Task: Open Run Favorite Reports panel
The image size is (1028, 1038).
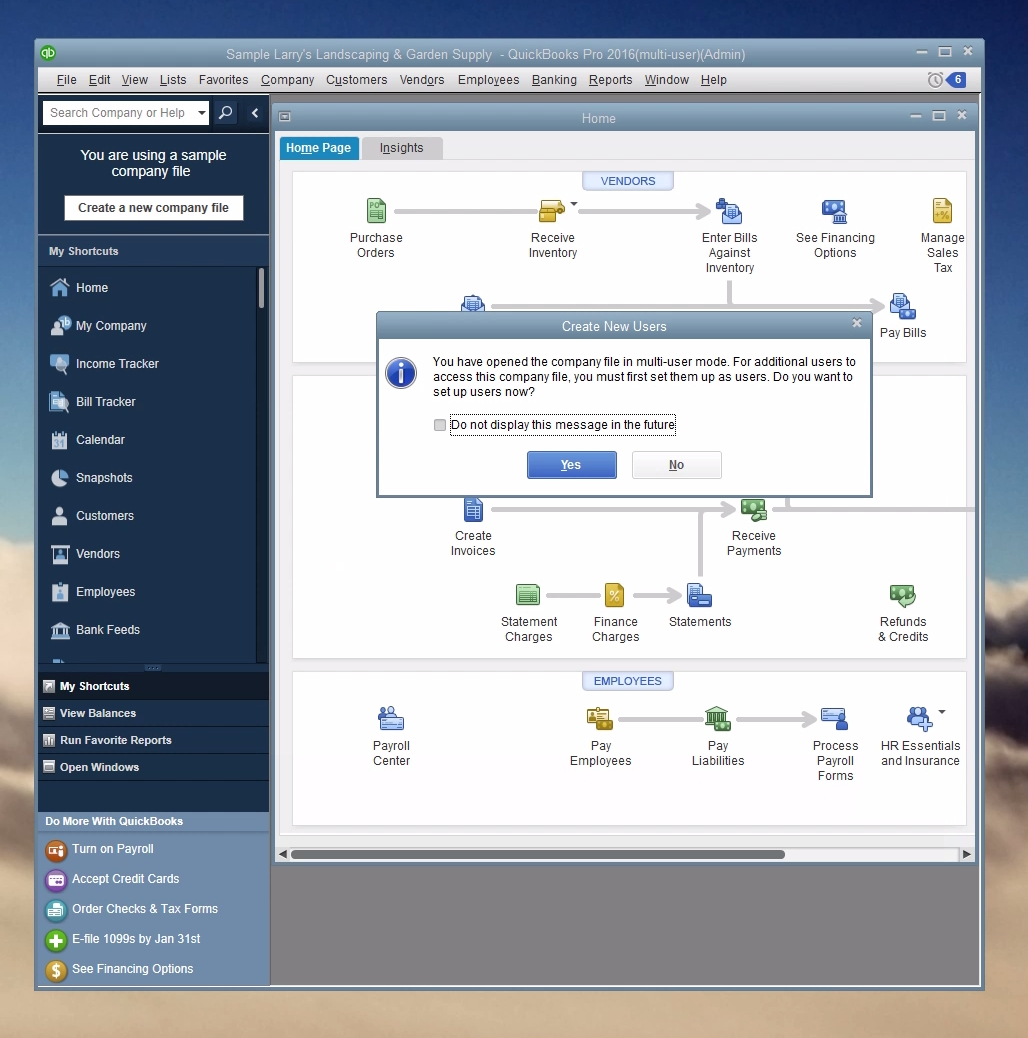Action: [x=154, y=740]
